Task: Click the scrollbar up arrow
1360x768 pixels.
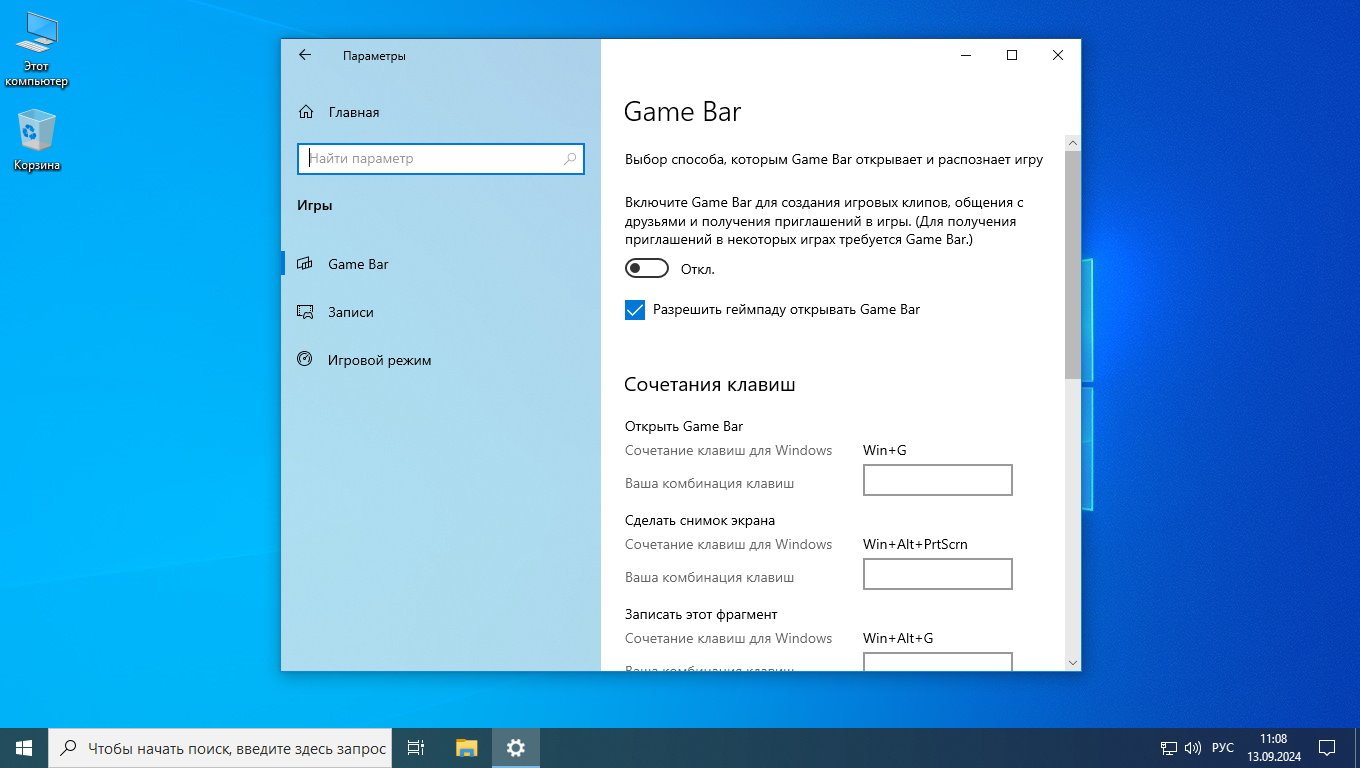Action: (x=1072, y=143)
